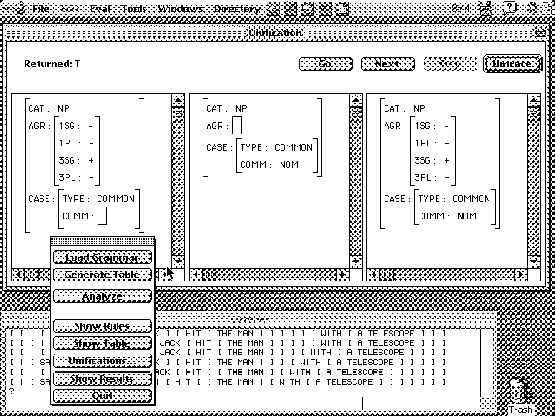Viewport: 555px width, 416px height.
Task: Click the Untrace button
Action: [512, 64]
